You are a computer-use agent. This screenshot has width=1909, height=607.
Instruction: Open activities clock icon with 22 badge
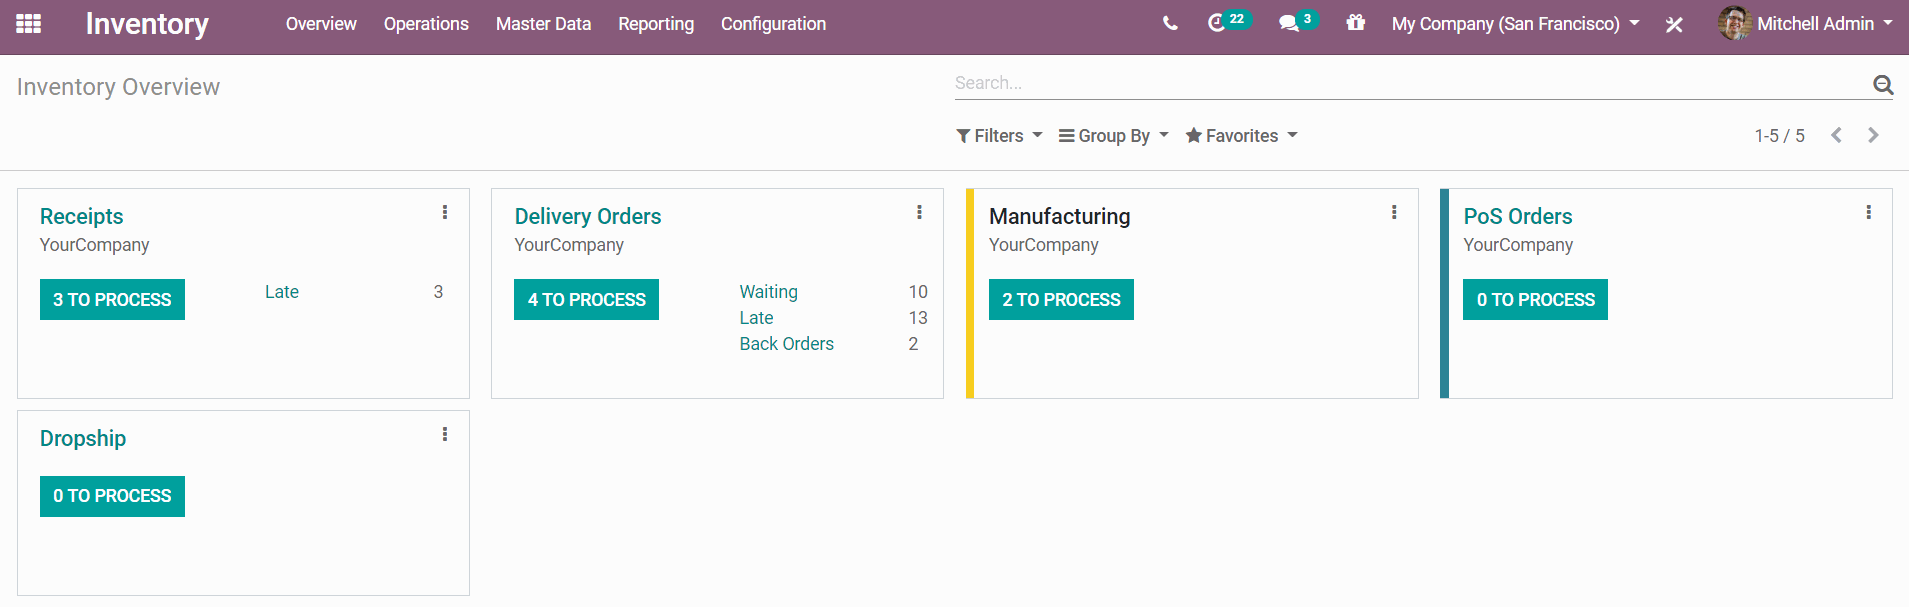click(x=1217, y=23)
